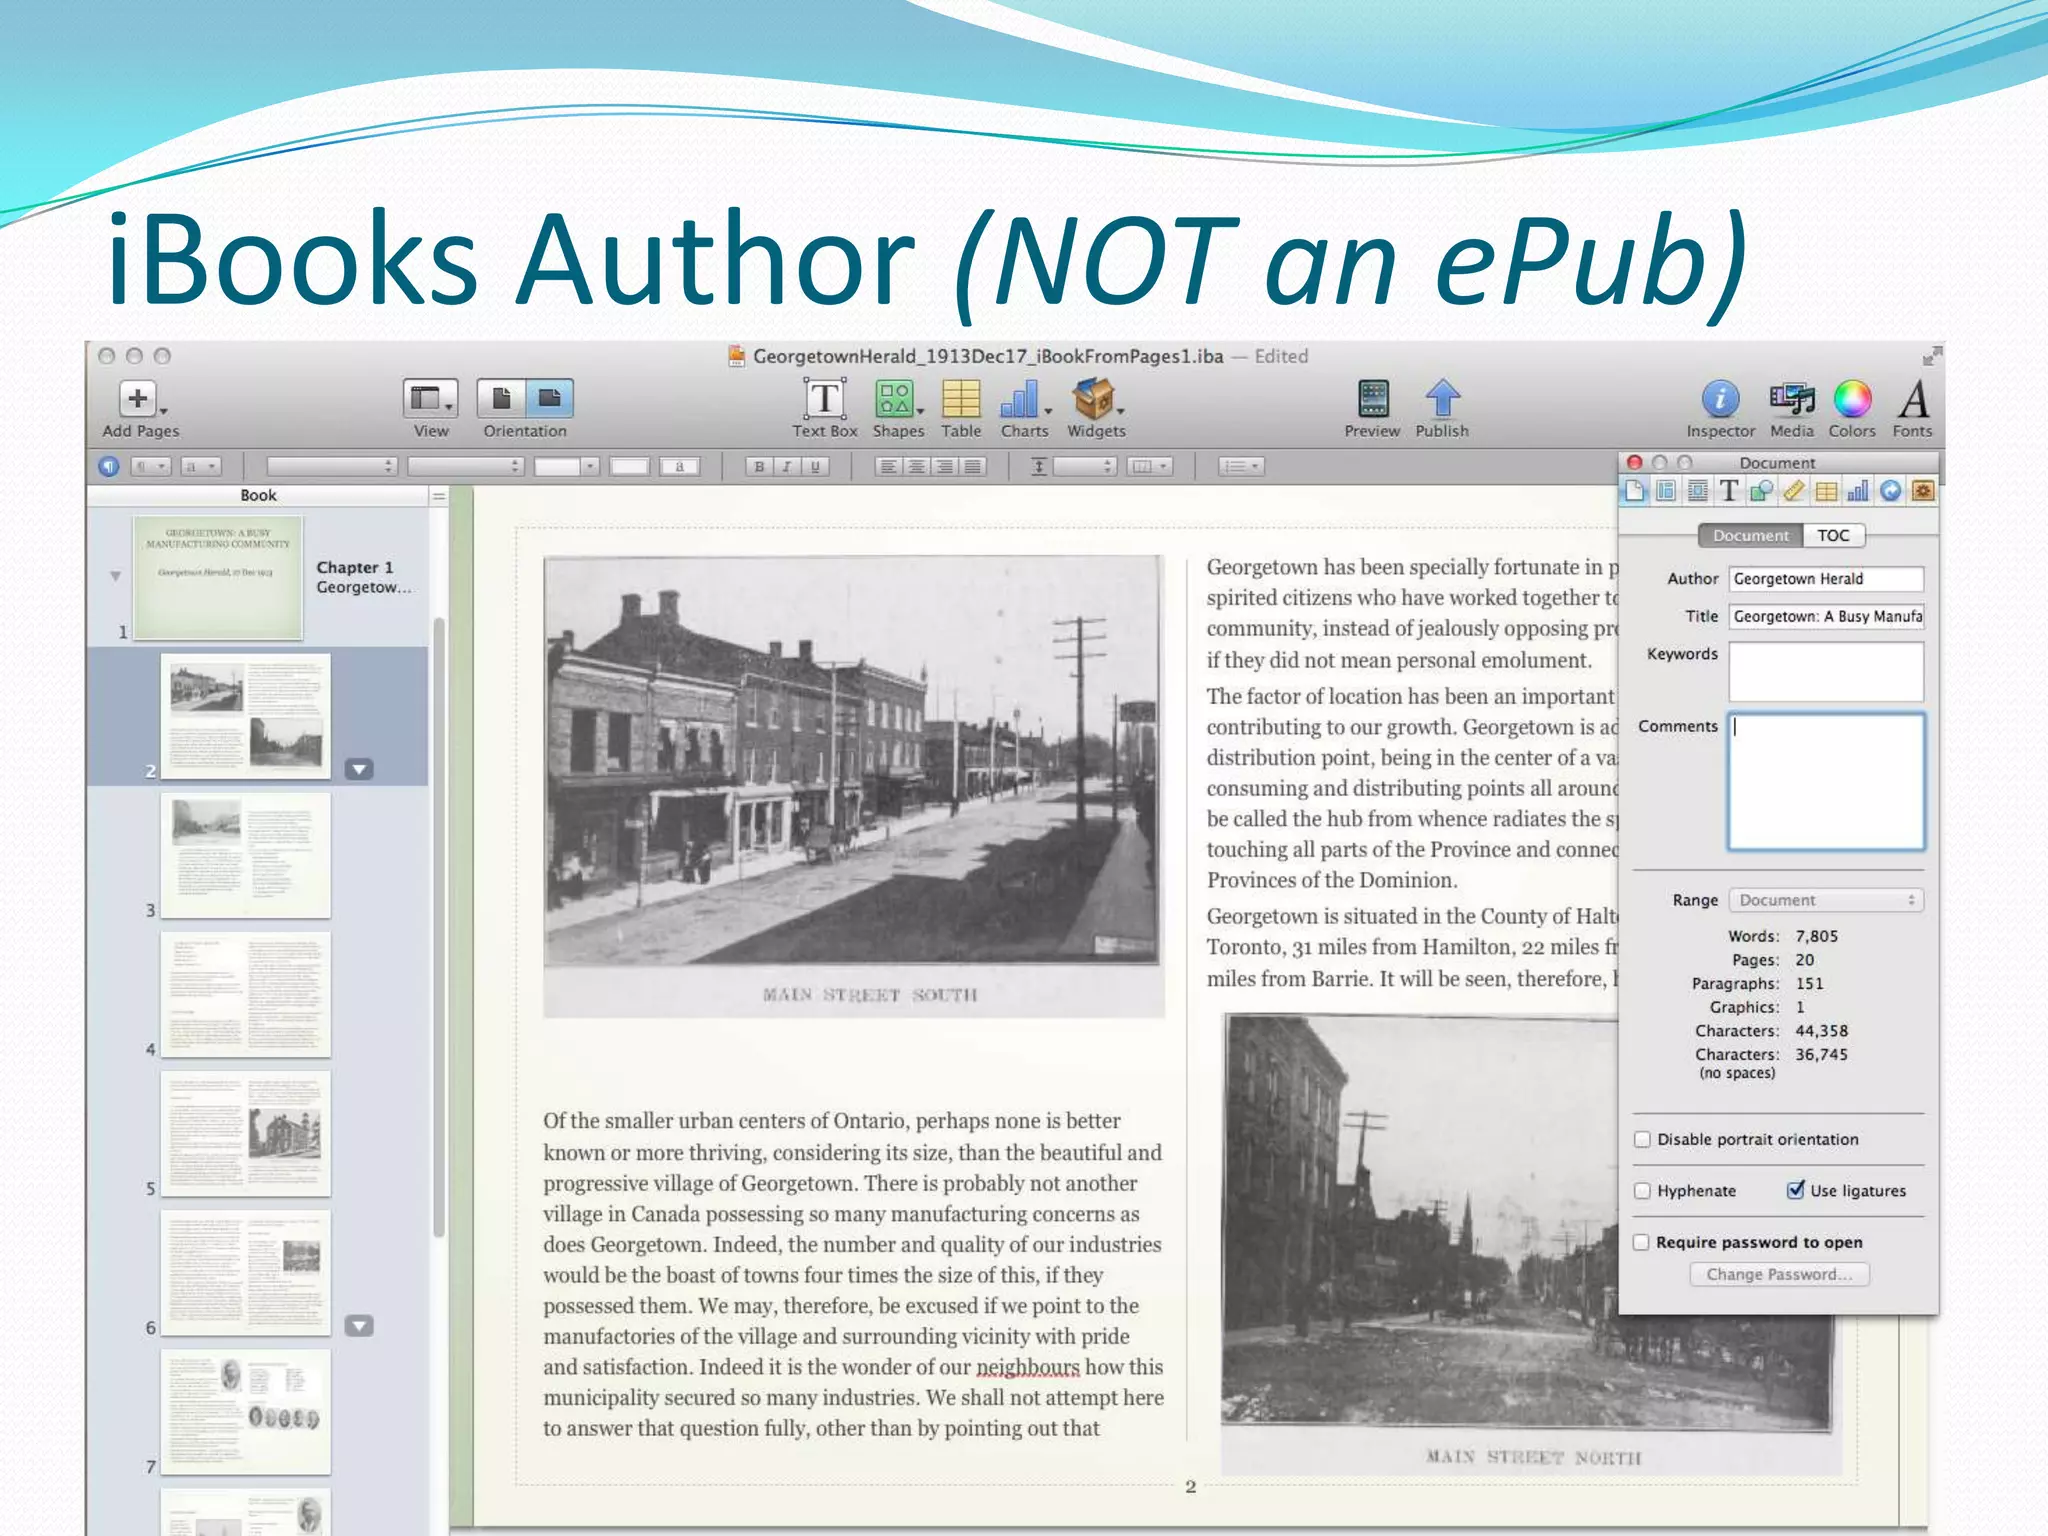Open the paragraph style dropdown
The height and width of the screenshot is (1536, 2048).
[x=151, y=466]
